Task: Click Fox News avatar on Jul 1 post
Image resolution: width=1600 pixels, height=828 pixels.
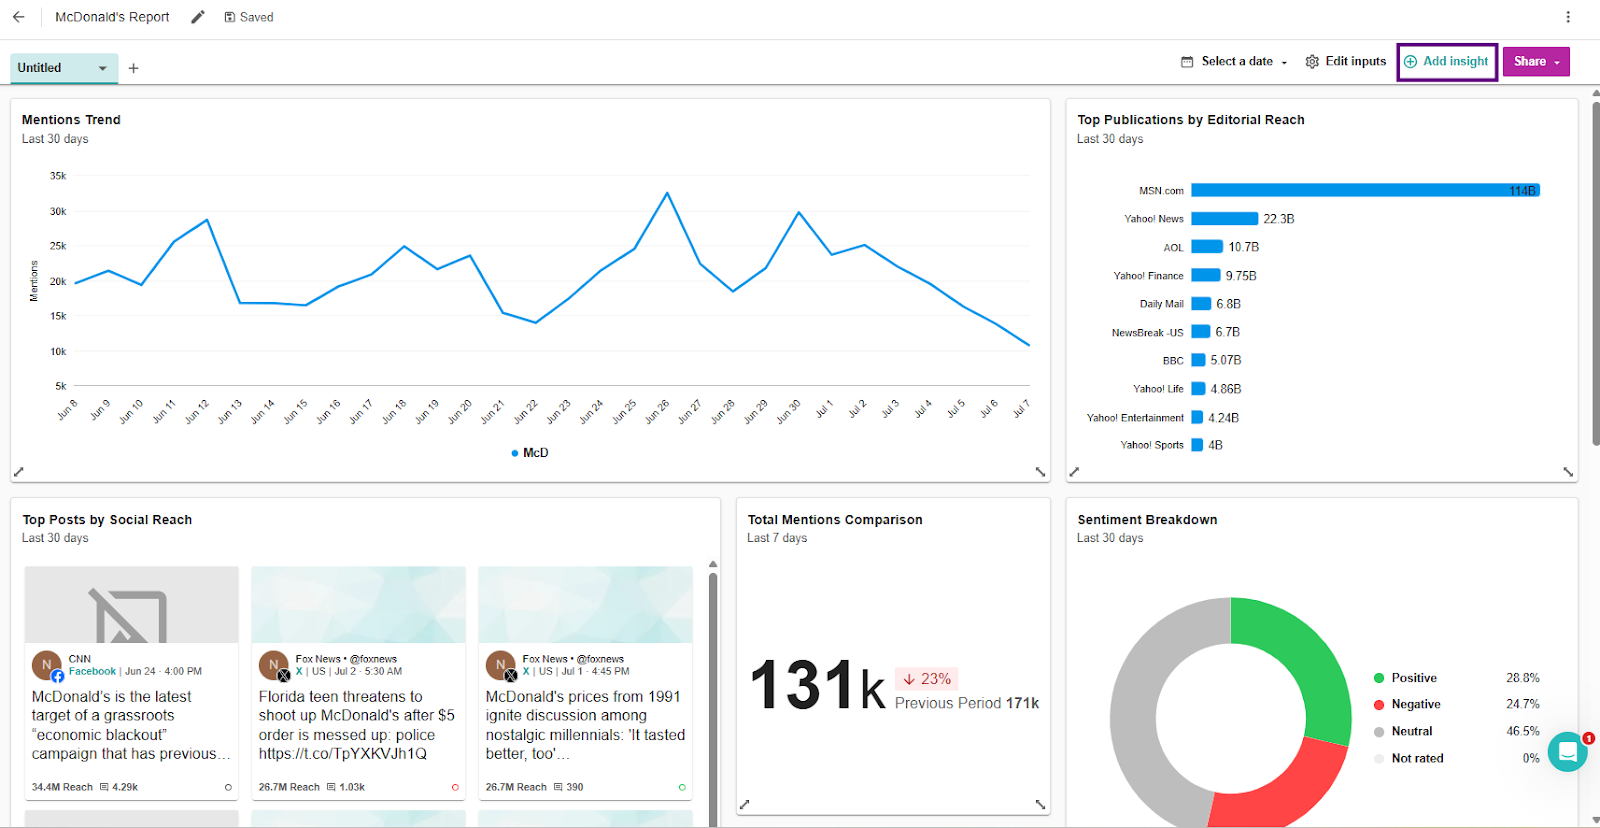Action: [x=500, y=665]
